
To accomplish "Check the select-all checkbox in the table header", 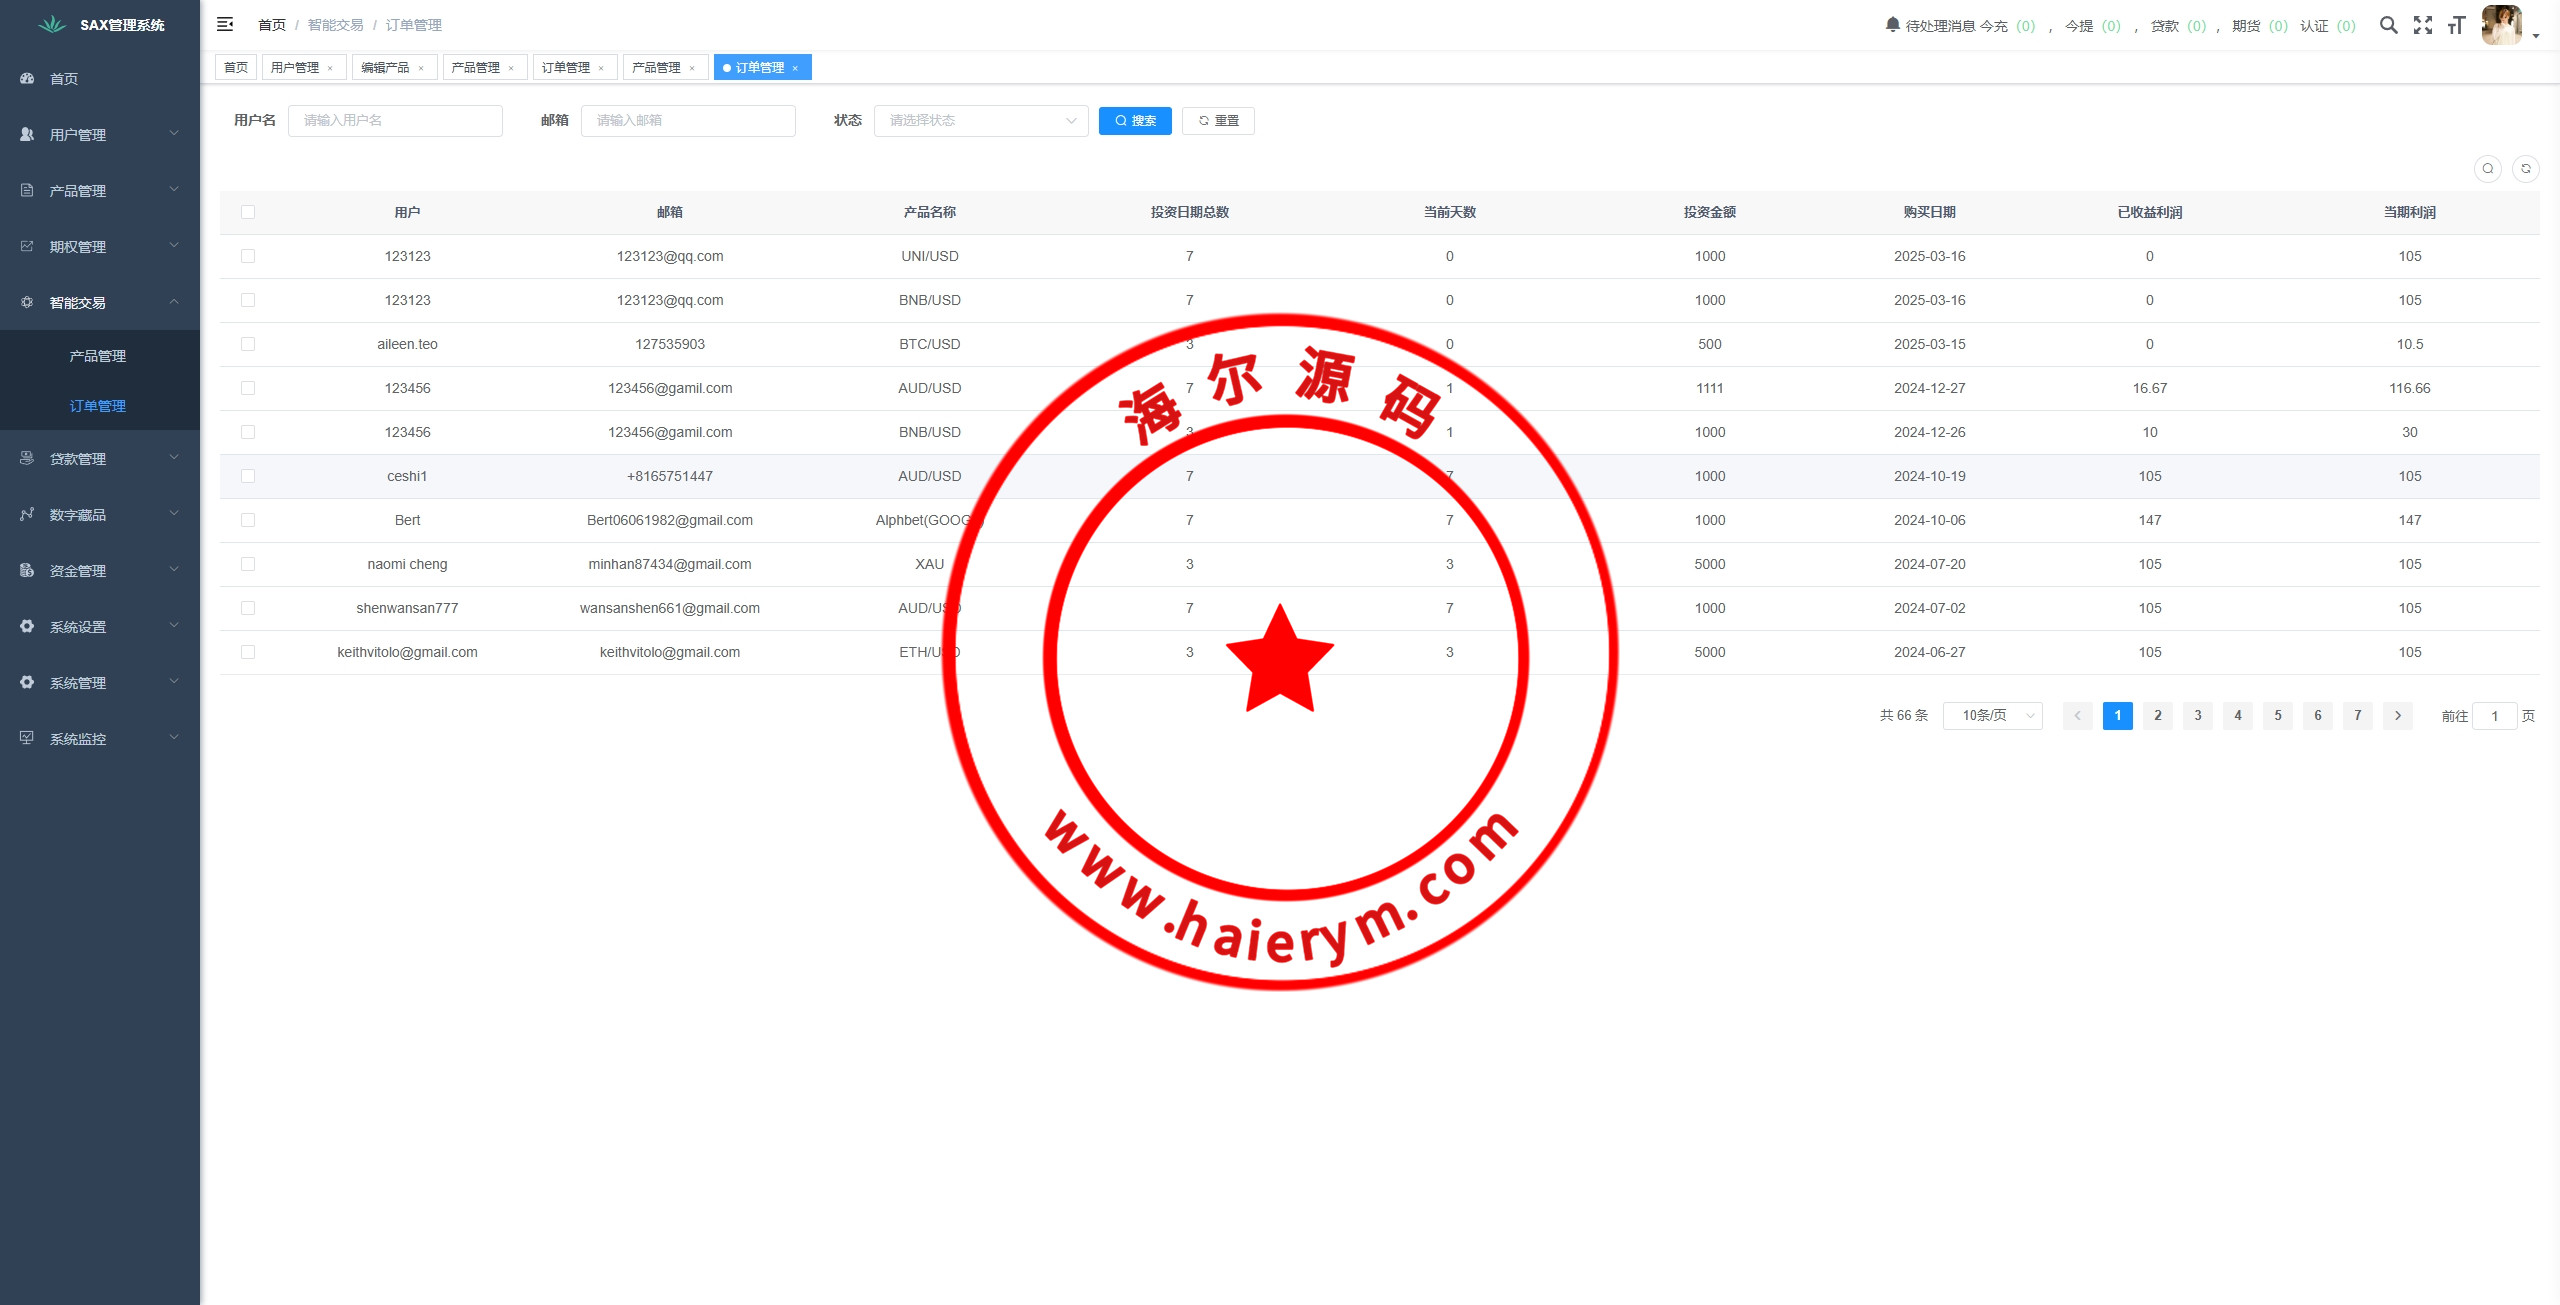I will [x=248, y=212].
